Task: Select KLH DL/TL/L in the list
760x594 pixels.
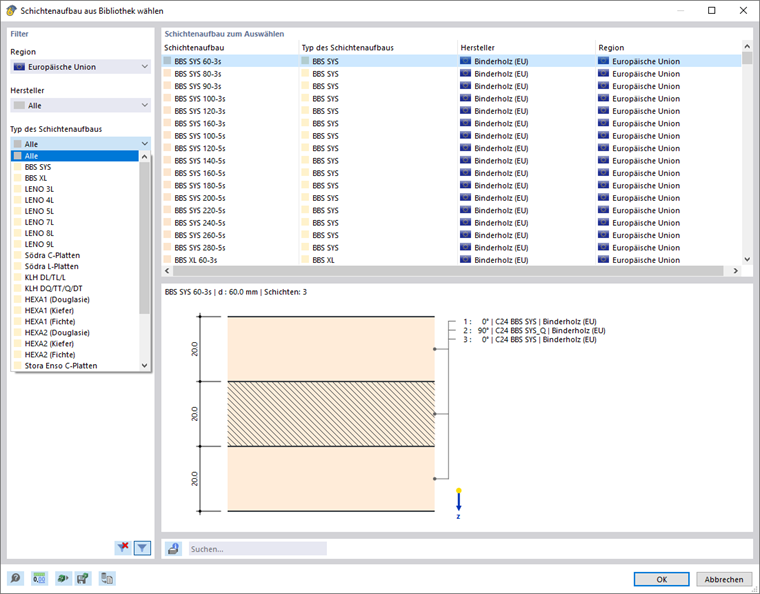Action: tap(75, 277)
